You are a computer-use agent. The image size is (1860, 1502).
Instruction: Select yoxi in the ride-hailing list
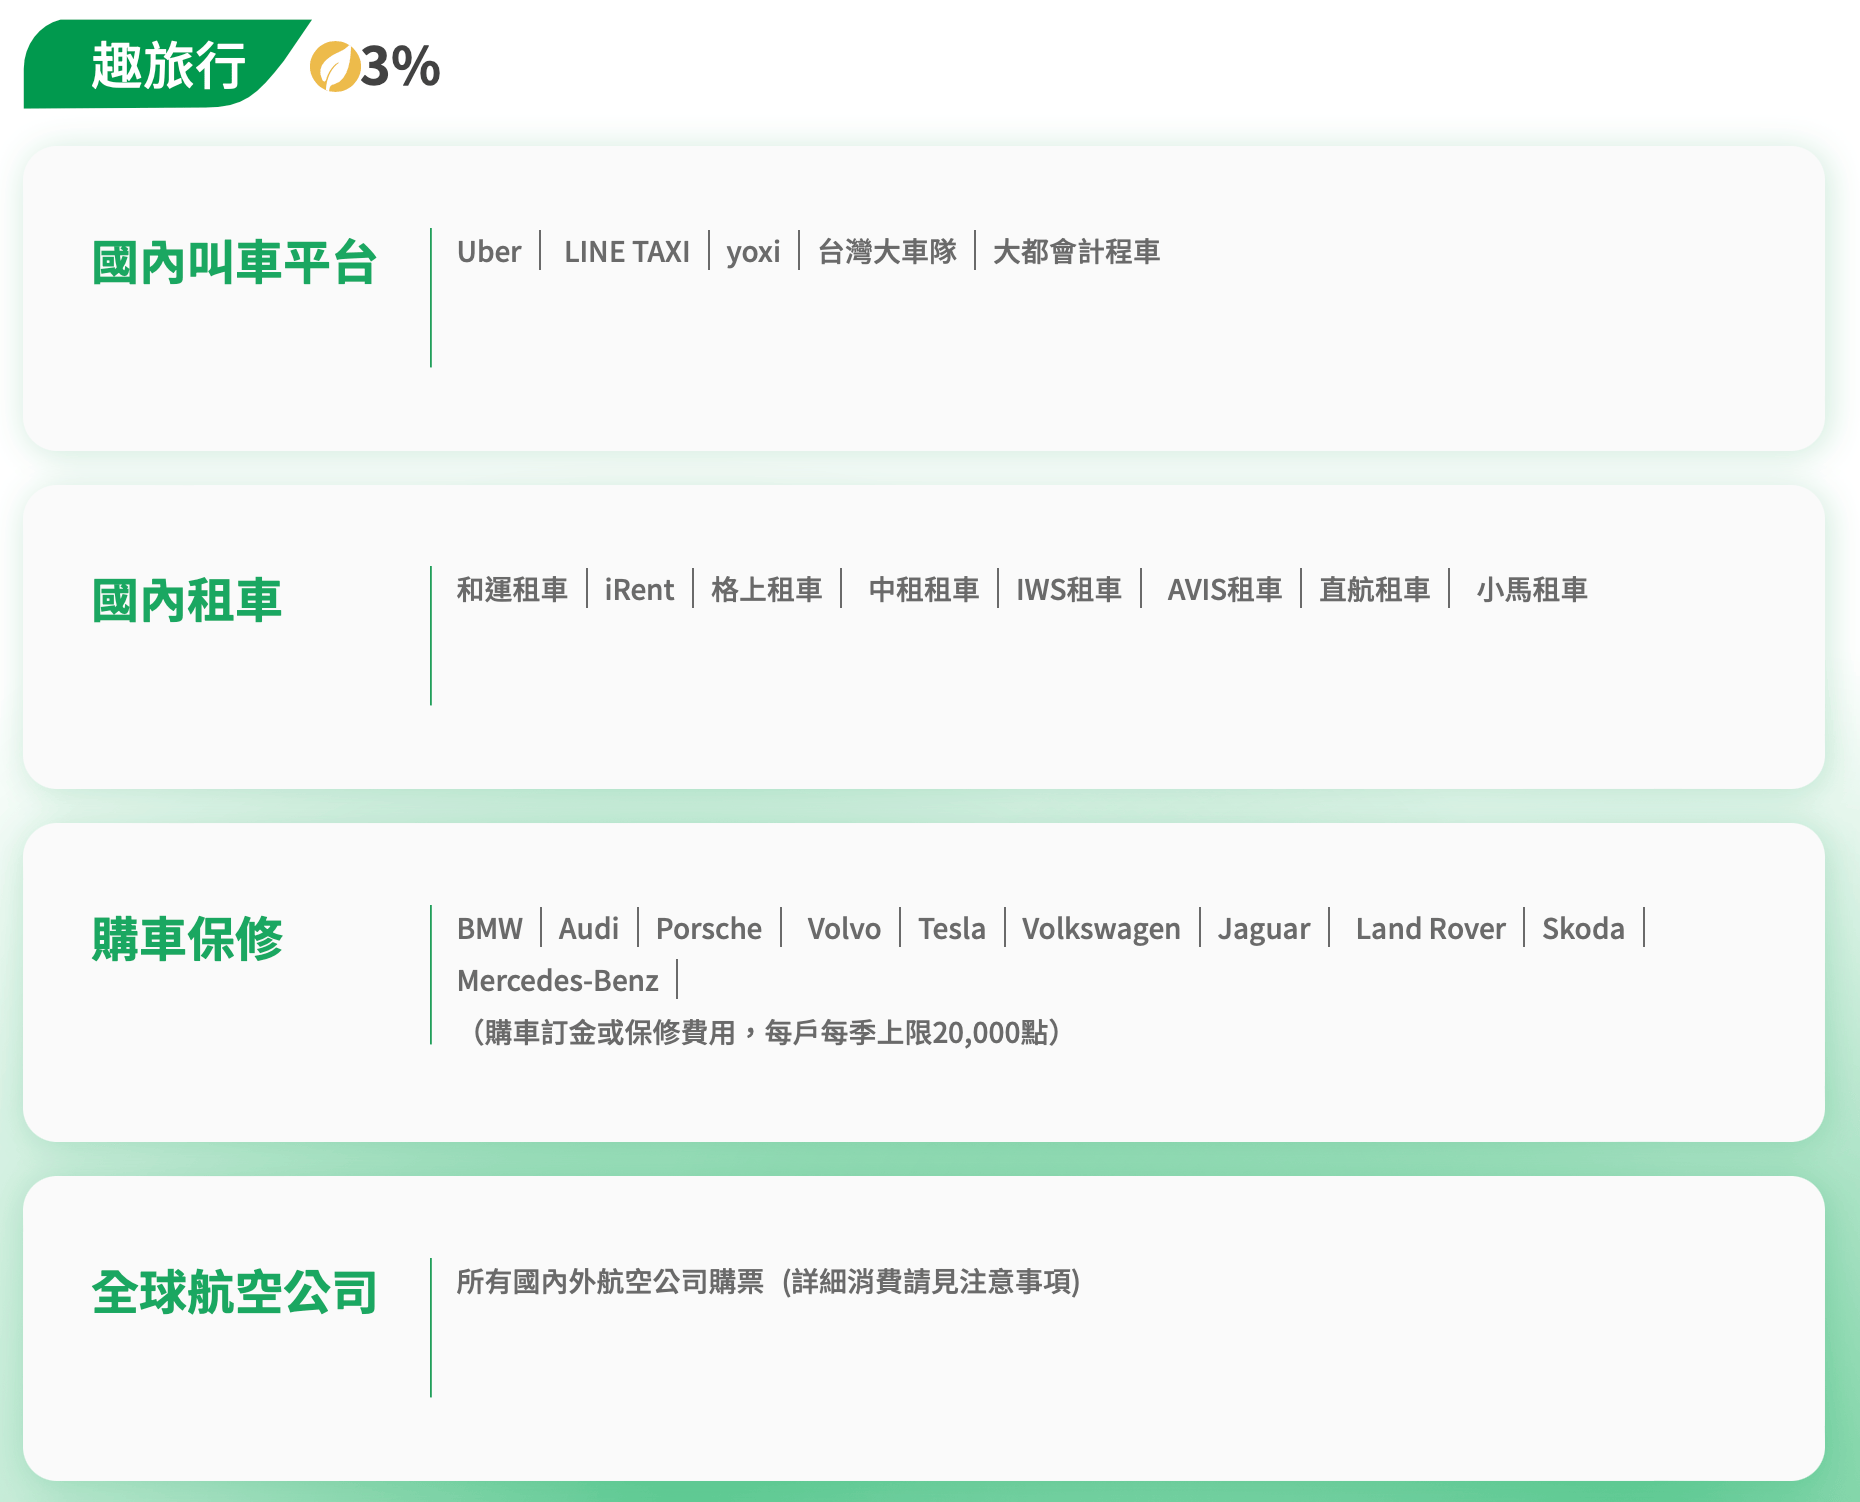[x=753, y=252]
